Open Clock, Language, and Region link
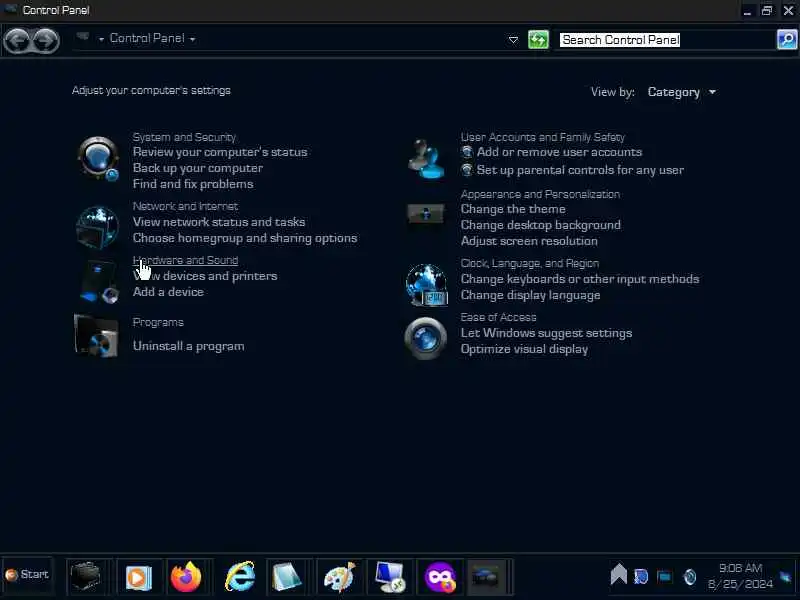Image resolution: width=800 pixels, height=600 pixels. pyautogui.click(x=530, y=263)
